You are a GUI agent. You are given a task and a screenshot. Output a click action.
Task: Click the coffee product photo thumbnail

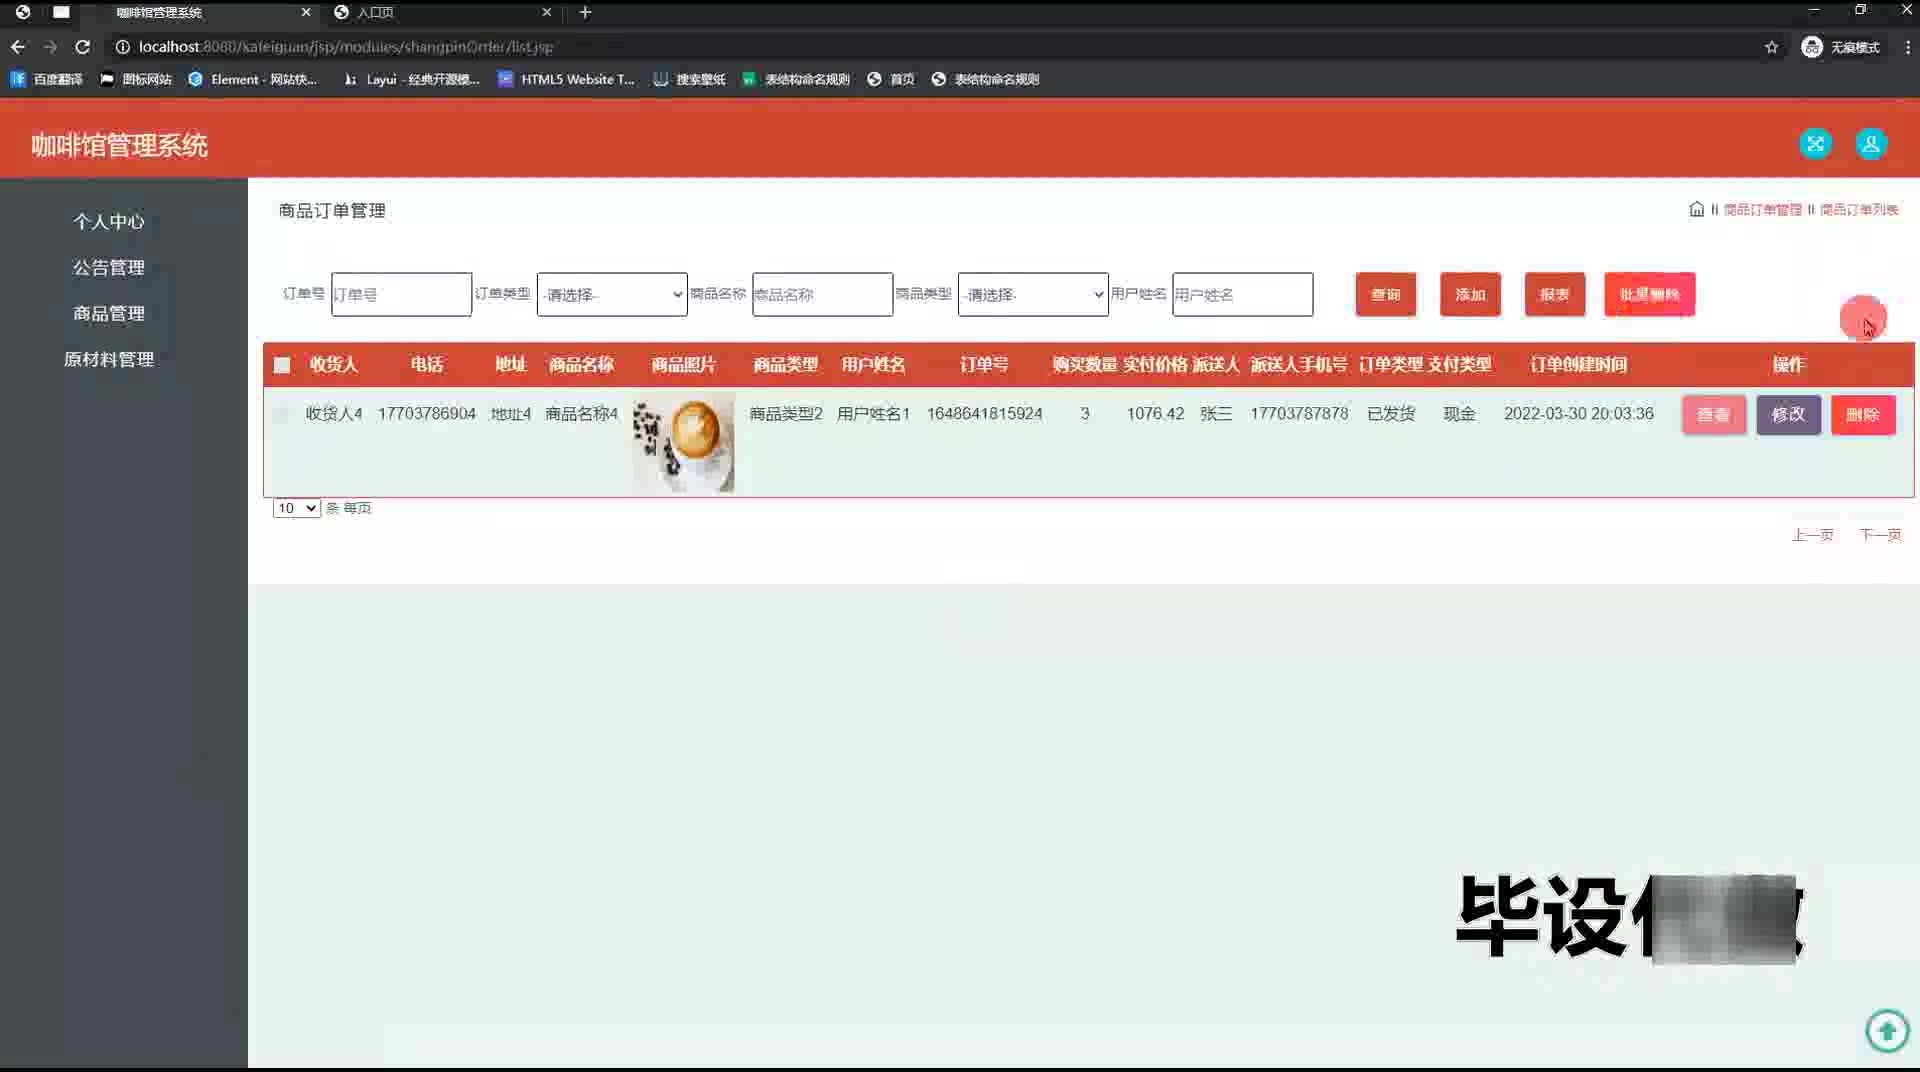point(683,443)
